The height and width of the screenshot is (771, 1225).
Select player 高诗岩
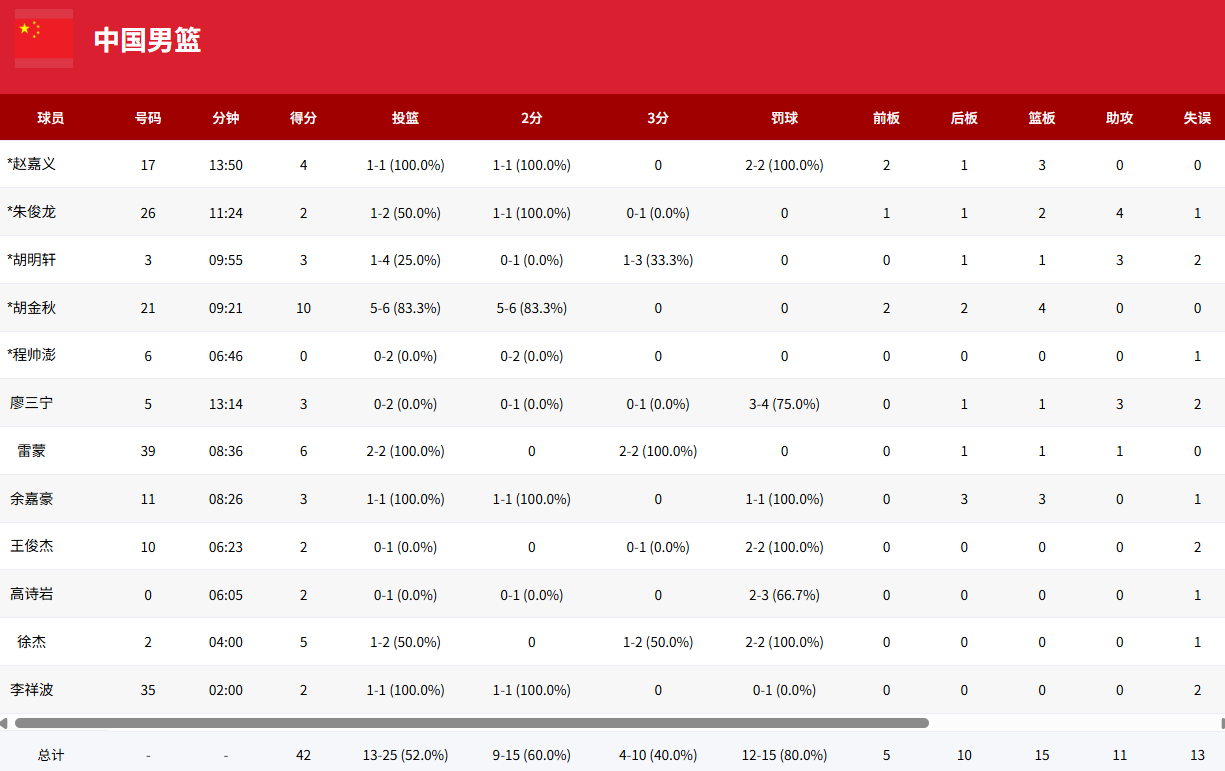[31, 594]
